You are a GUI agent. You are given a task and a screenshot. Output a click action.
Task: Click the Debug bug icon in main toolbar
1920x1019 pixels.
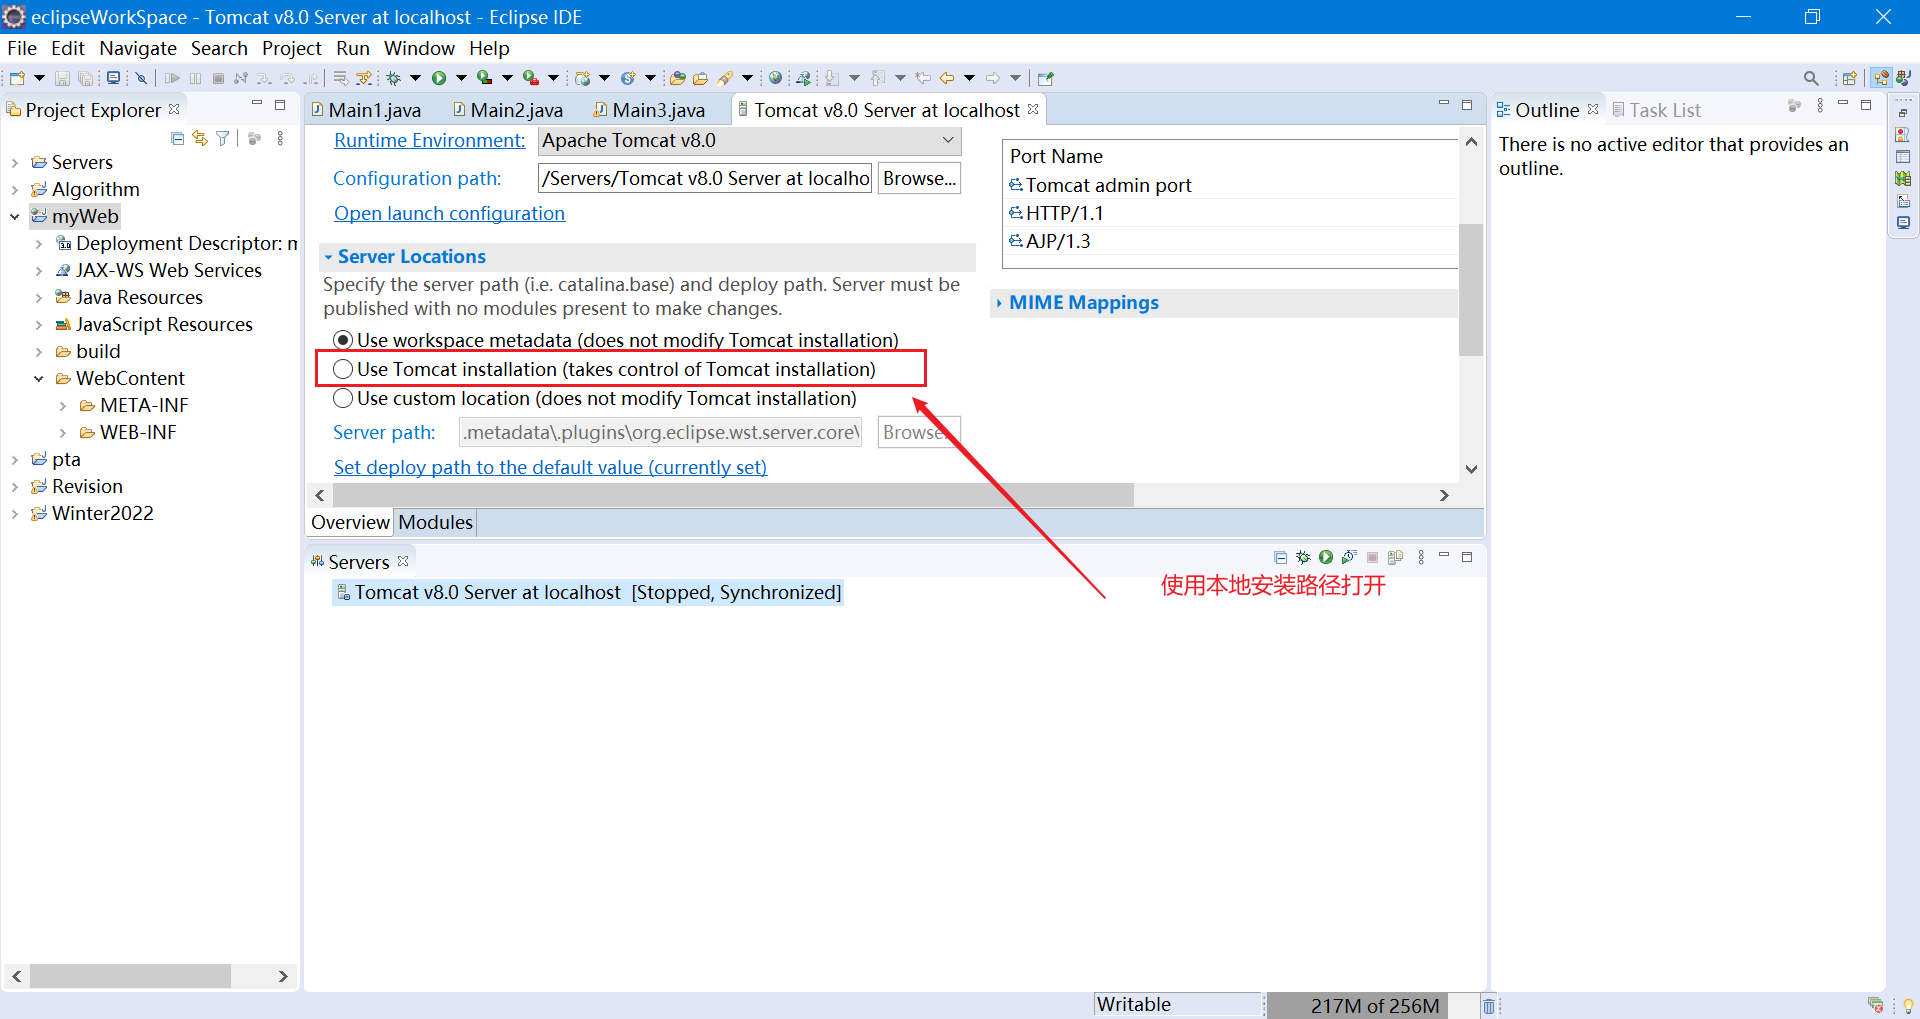[x=394, y=78]
